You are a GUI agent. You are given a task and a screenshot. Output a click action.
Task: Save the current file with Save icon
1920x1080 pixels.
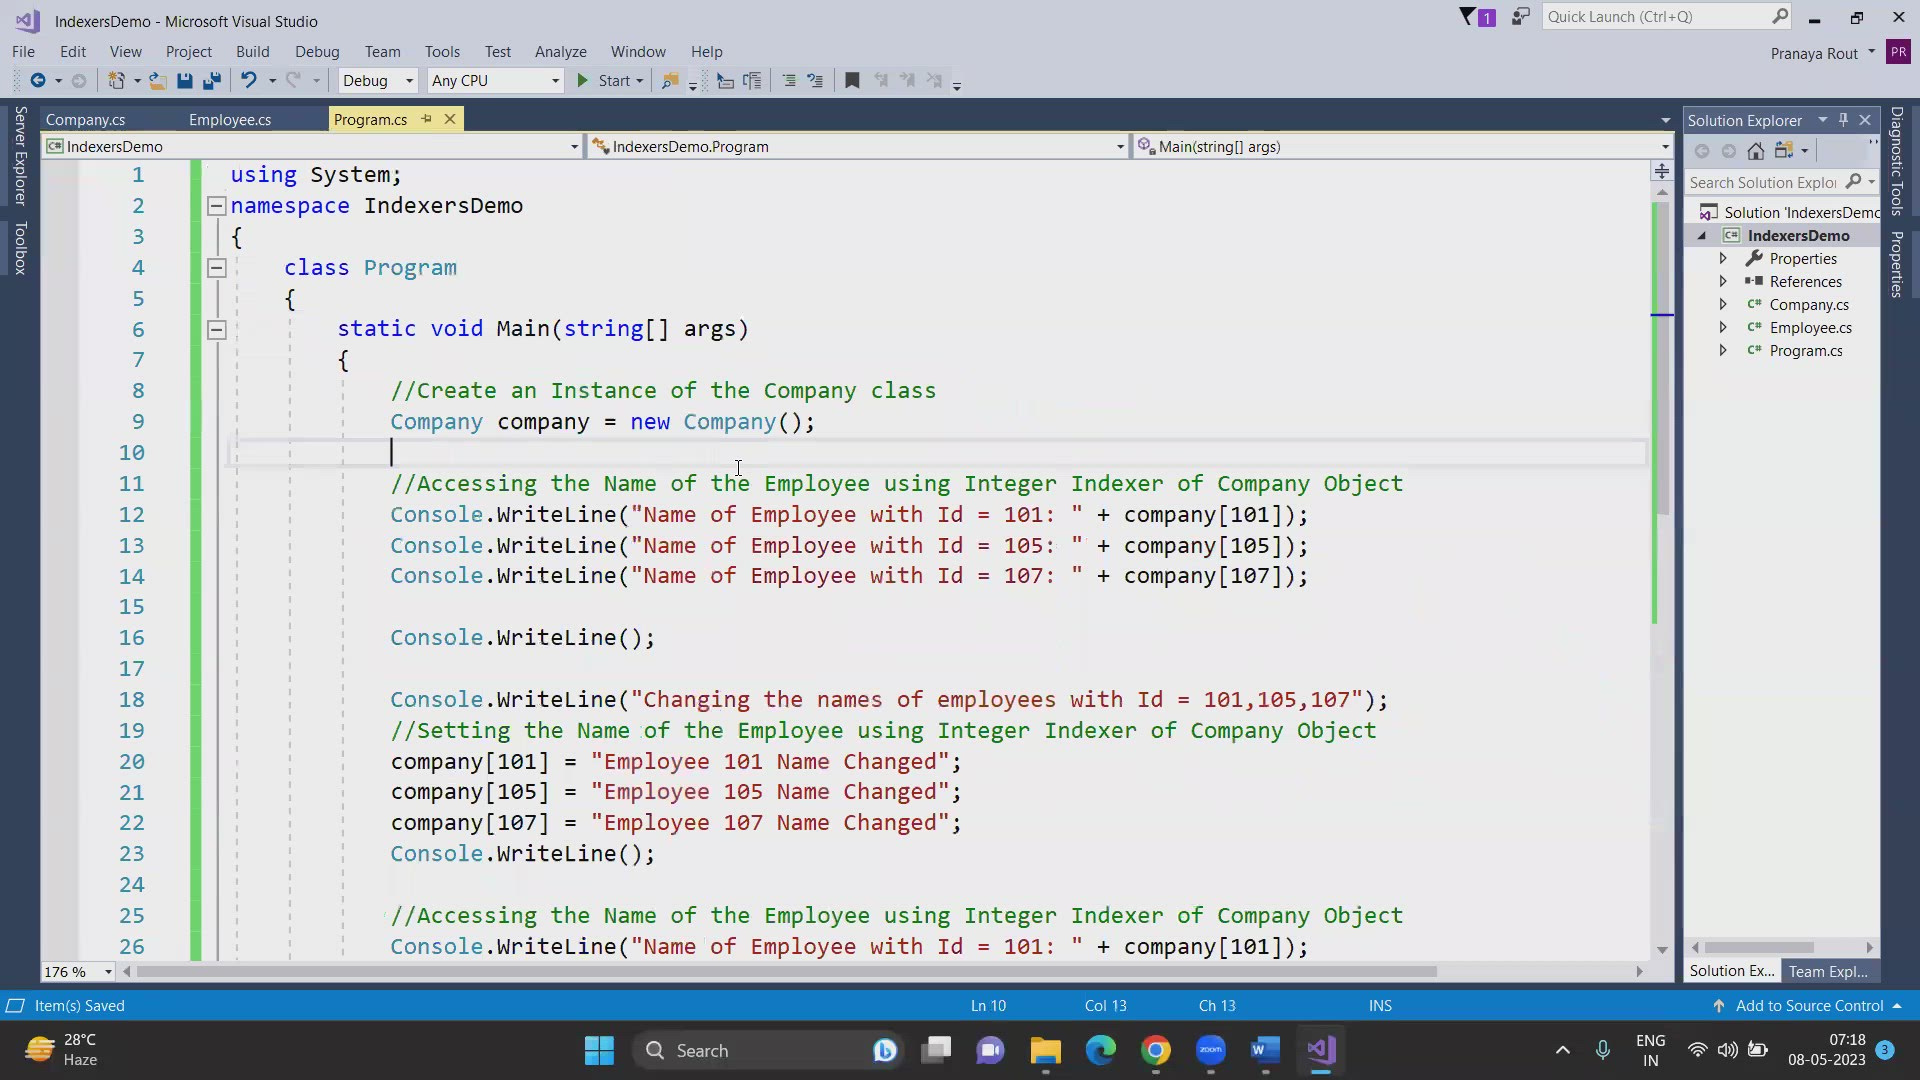184,81
